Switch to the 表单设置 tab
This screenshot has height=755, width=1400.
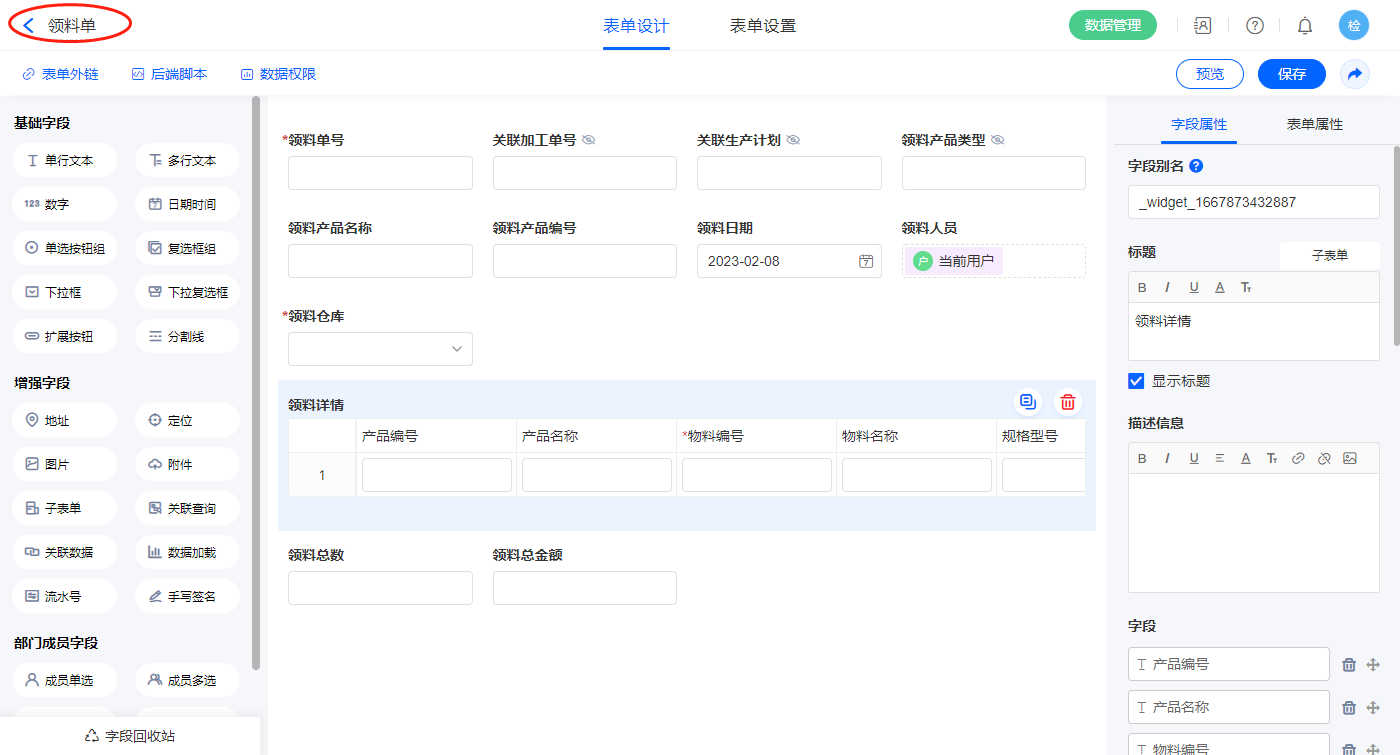[762, 26]
